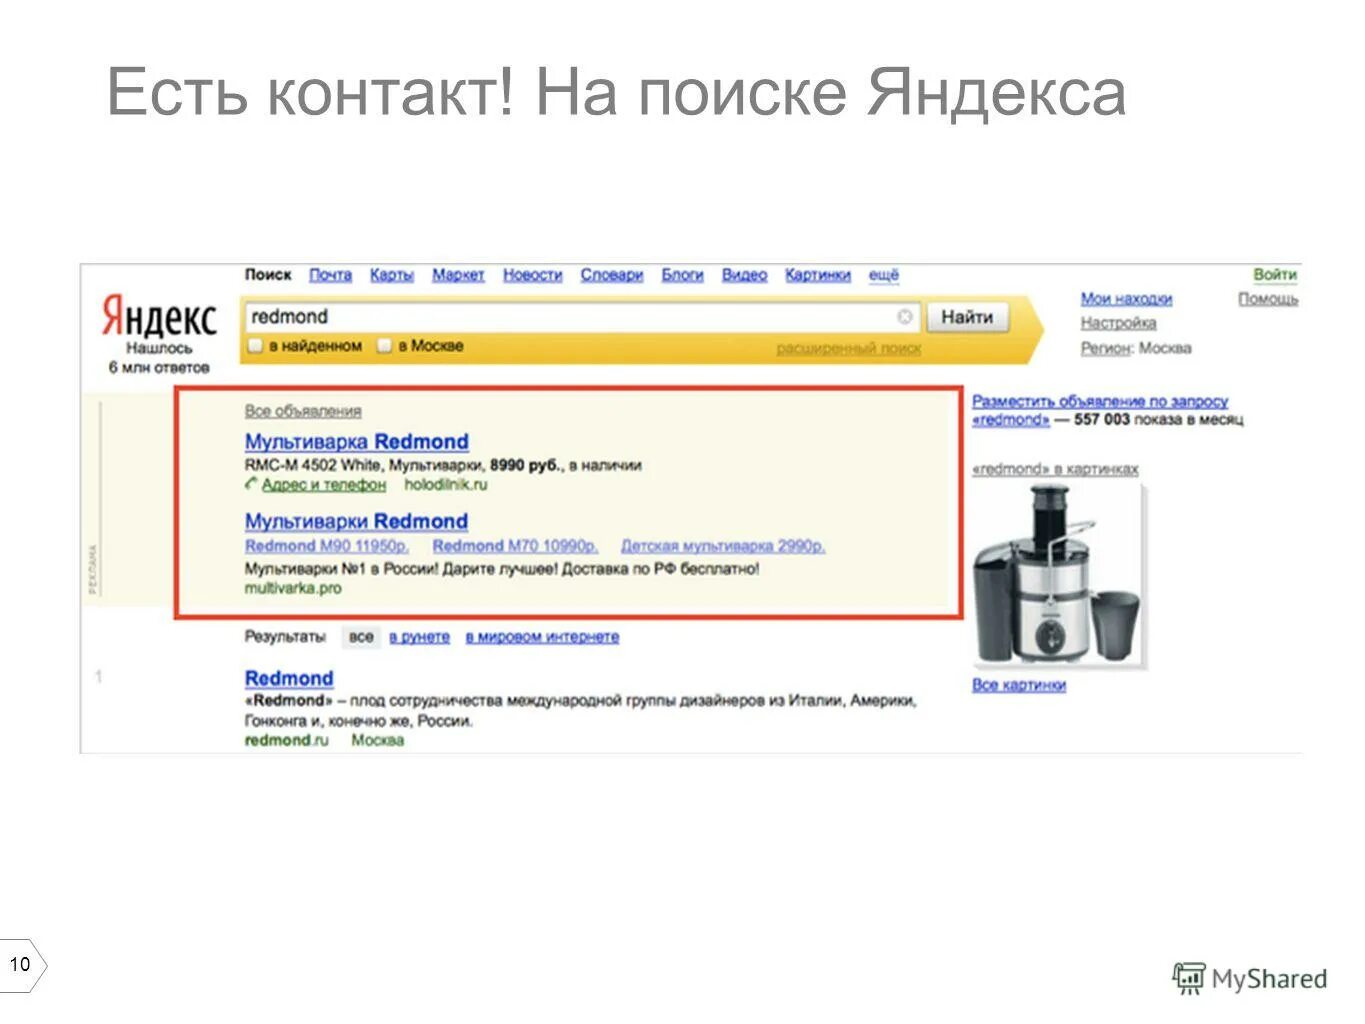Switch to the Видео search
This screenshot has height=1024, width=1365.
click(x=744, y=275)
